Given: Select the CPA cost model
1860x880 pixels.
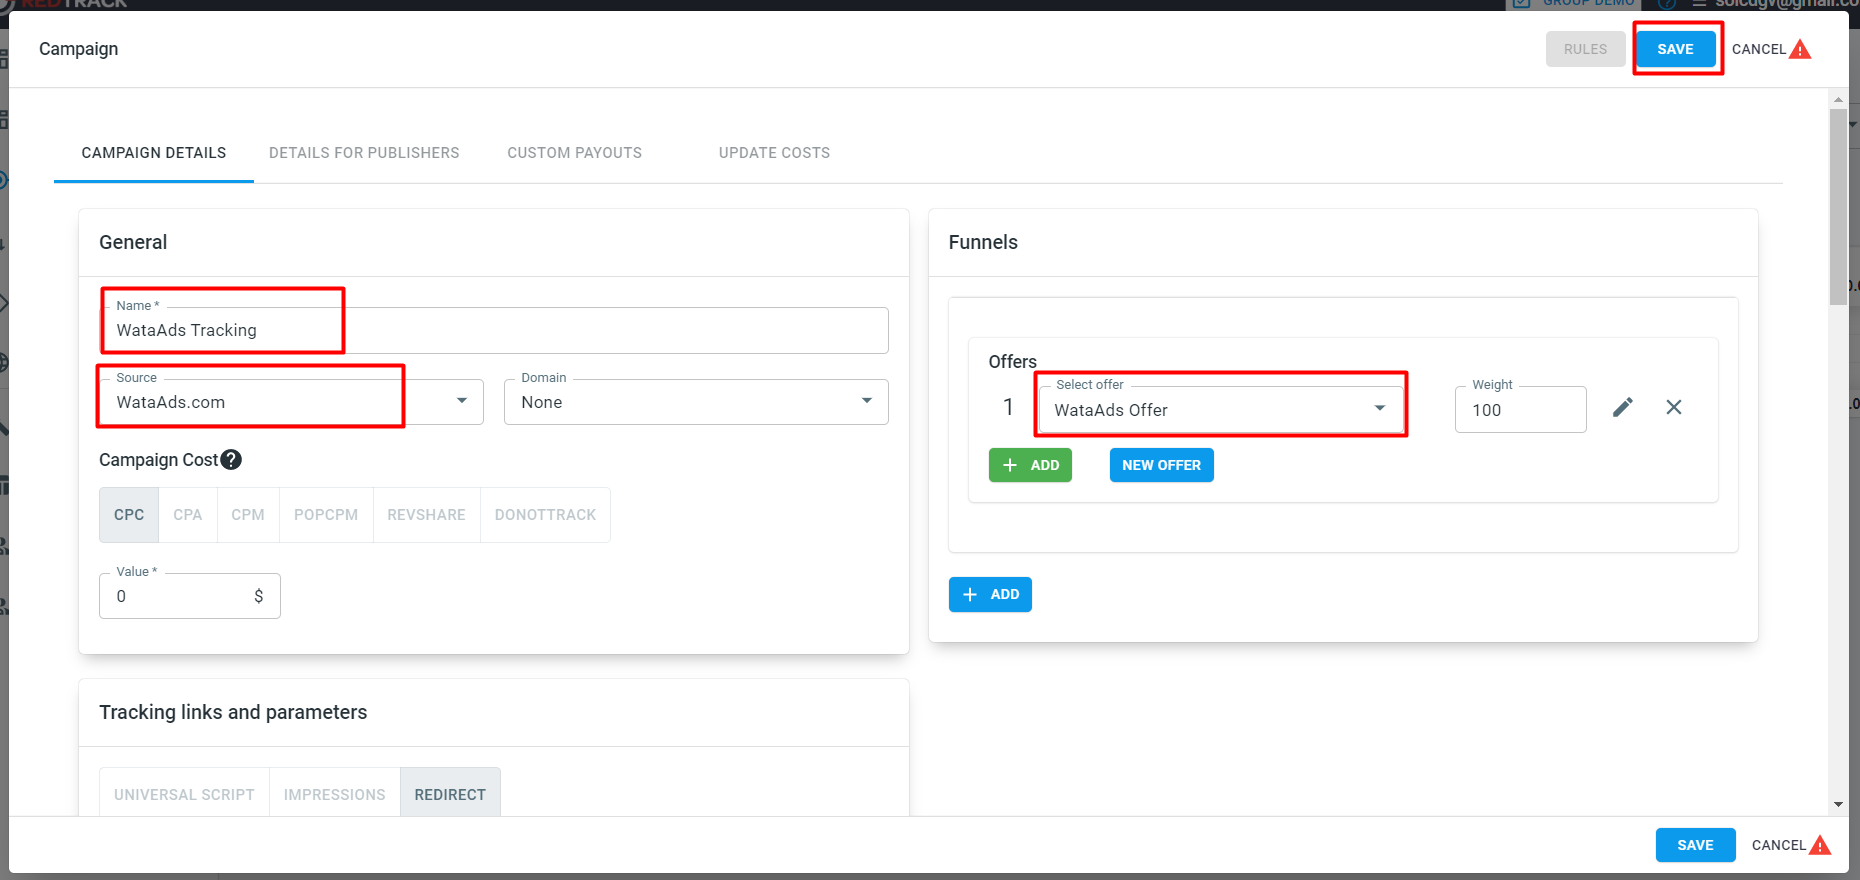Looking at the screenshot, I should click(188, 515).
